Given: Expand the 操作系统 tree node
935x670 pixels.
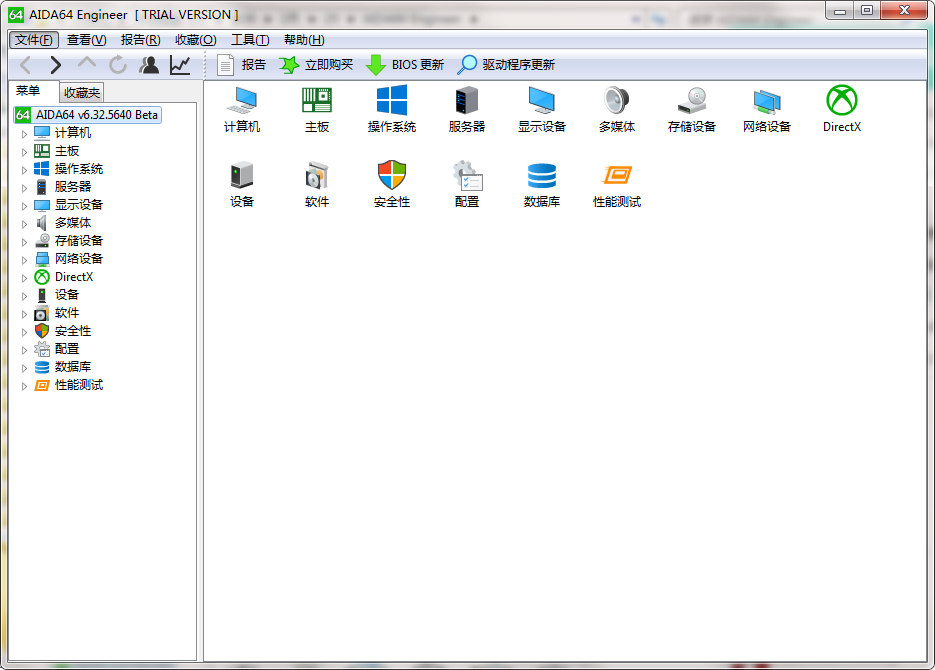Looking at the screenshot, I should coord(24,170).
